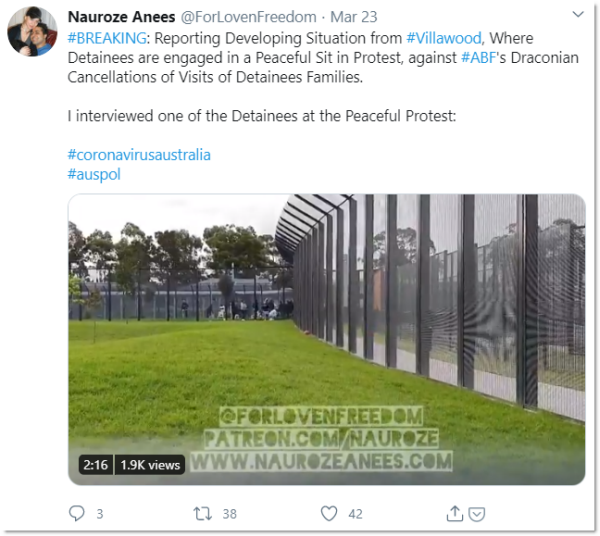Screen dimensions: 600x536
Task: Open the #auspol hashtag
Action: click(x=94, y=174)
